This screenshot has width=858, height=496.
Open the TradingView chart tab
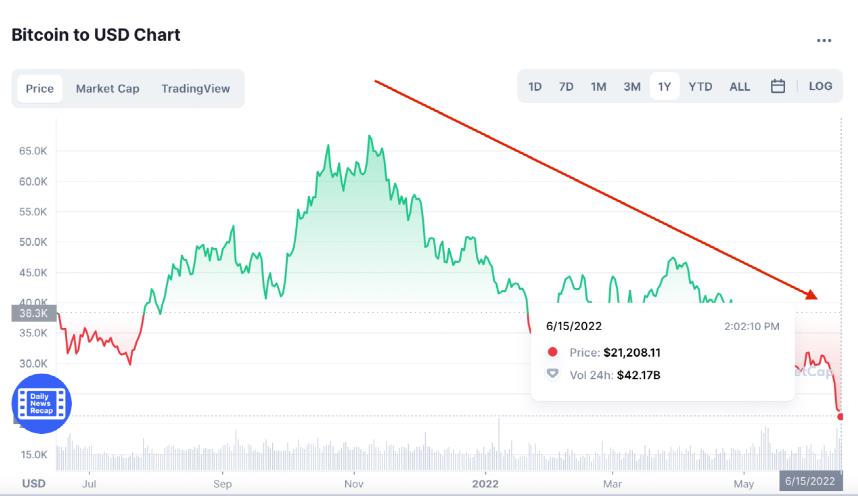(x=195, y=89)
